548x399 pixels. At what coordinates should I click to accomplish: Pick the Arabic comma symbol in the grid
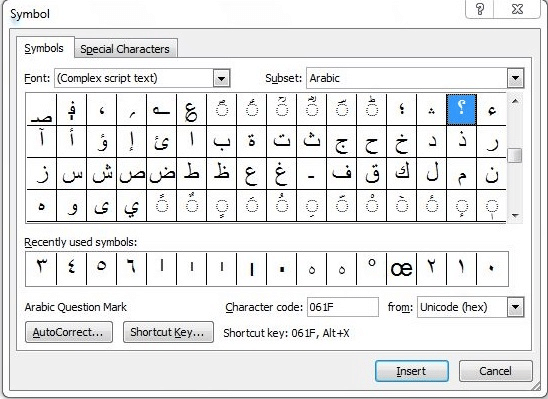click(x=102, y=109)
